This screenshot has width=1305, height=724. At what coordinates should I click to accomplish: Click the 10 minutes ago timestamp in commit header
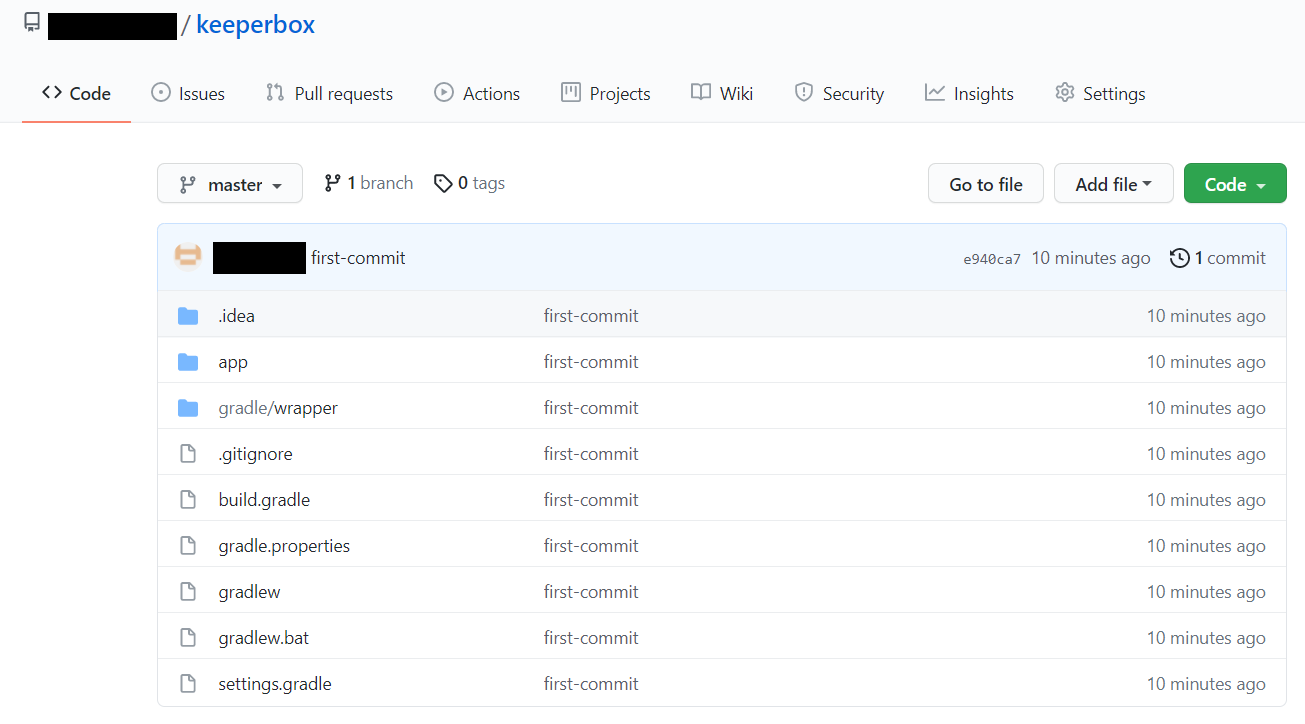(x=1091, y=258)
